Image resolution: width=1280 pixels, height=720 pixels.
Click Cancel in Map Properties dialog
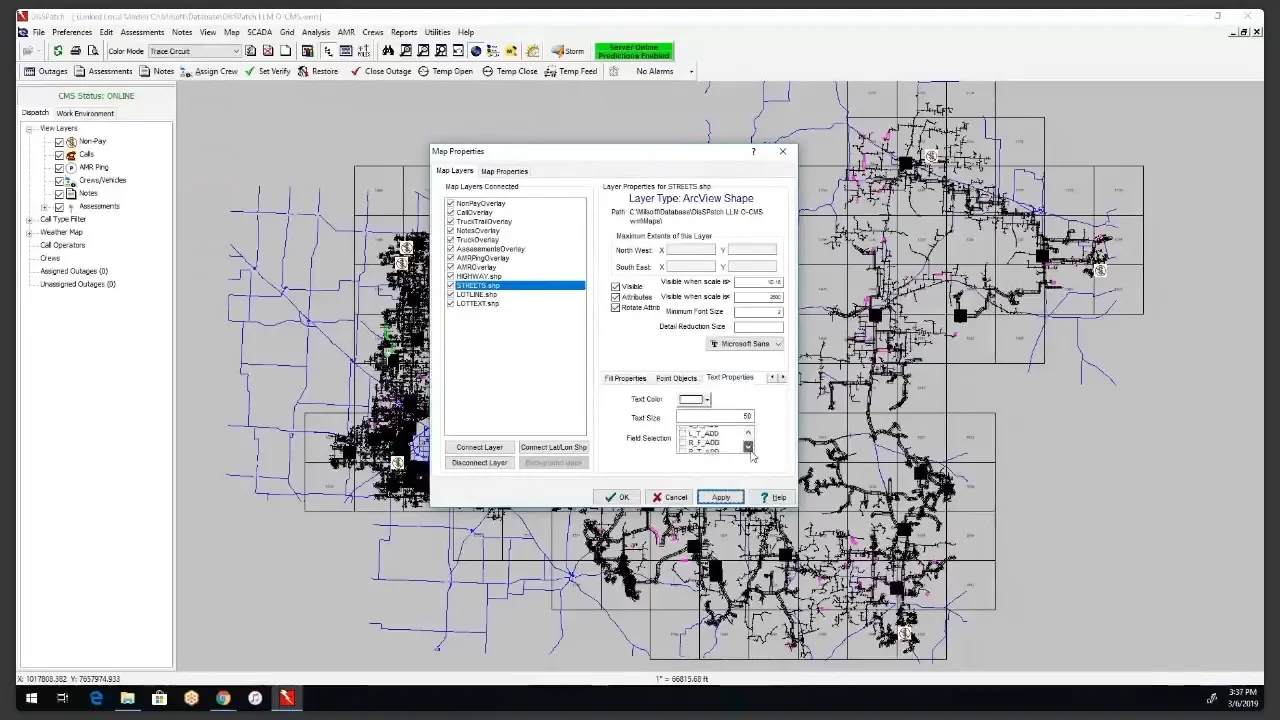pyautogui.click(x=670, y=497)
